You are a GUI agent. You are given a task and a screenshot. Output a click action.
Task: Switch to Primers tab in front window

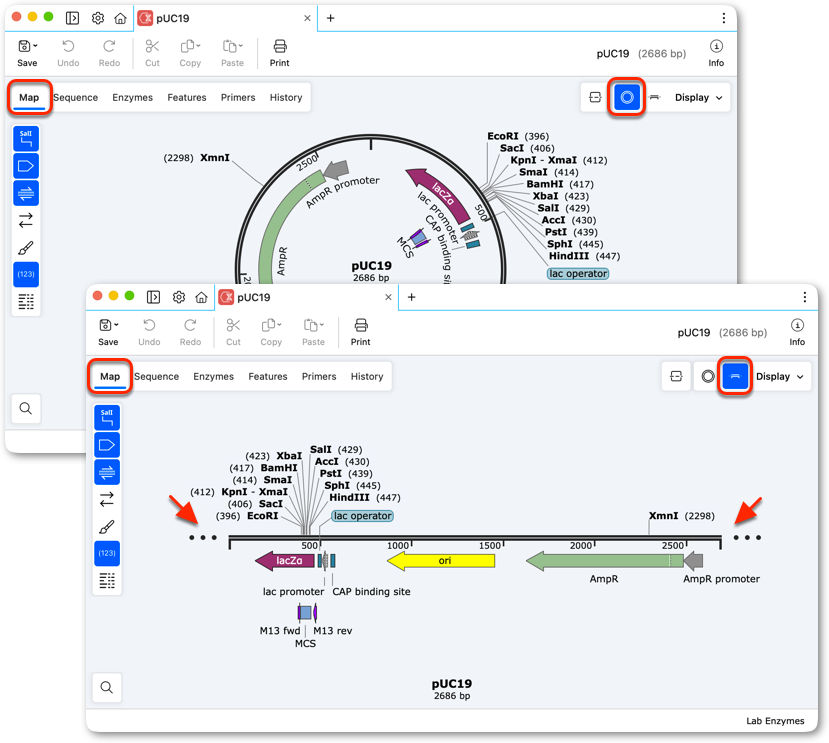[319, 377]
